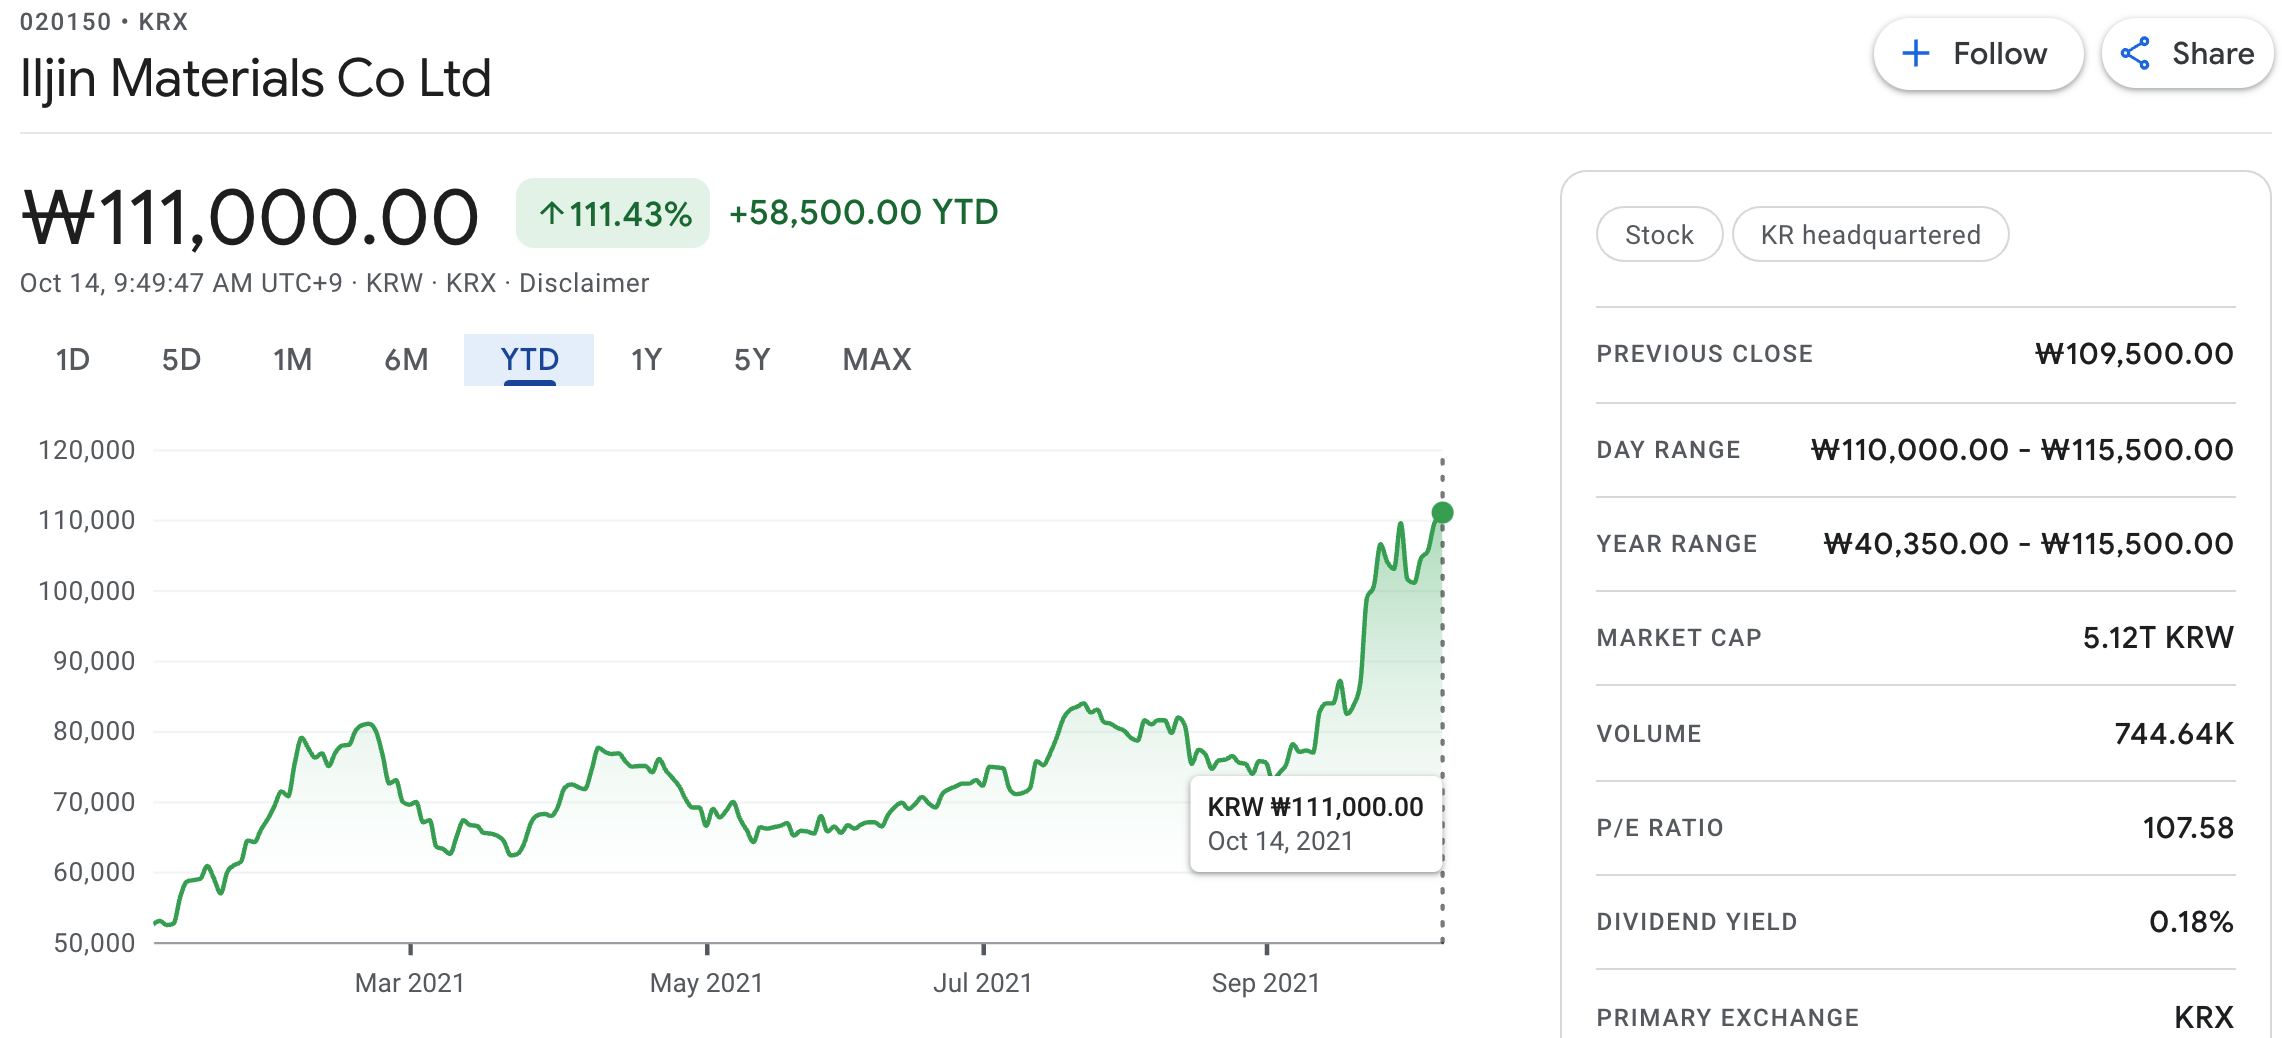Click the VOLUME label
Viewport: 2282px width, 1038px height.
tap(1649, 734)
